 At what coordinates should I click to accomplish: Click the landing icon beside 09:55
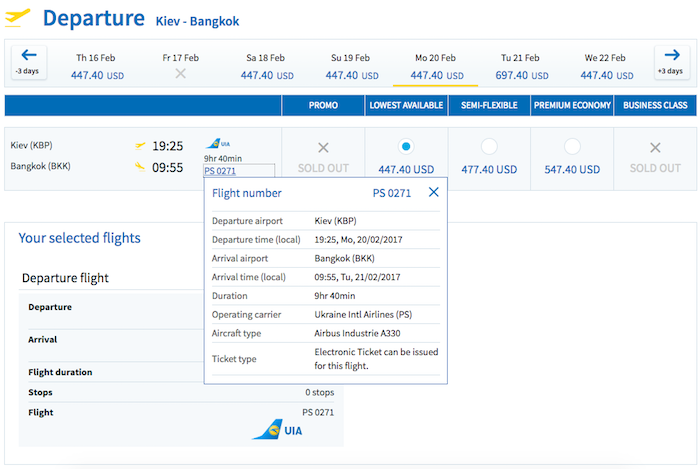140,167
